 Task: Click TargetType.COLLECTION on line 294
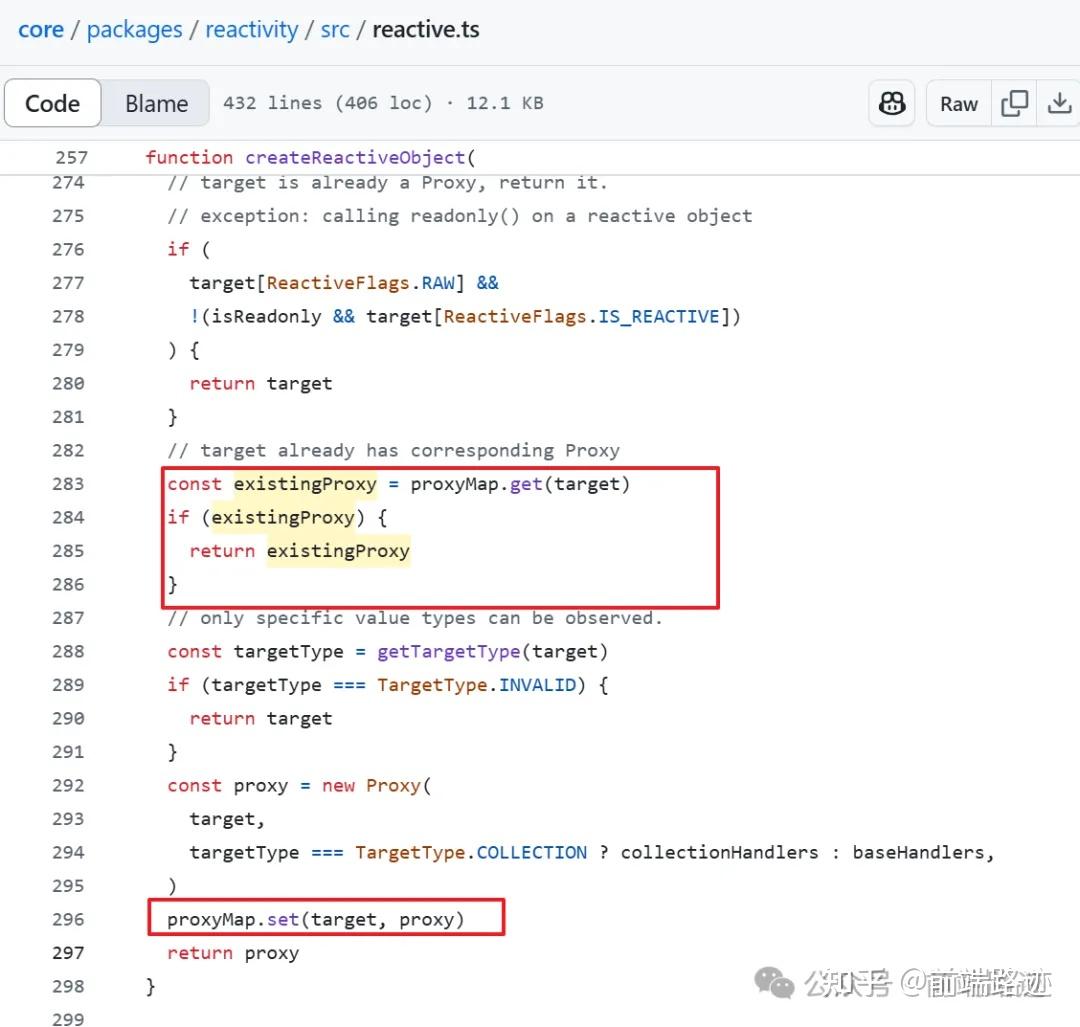pyautogui.click(x=470, y=853)
